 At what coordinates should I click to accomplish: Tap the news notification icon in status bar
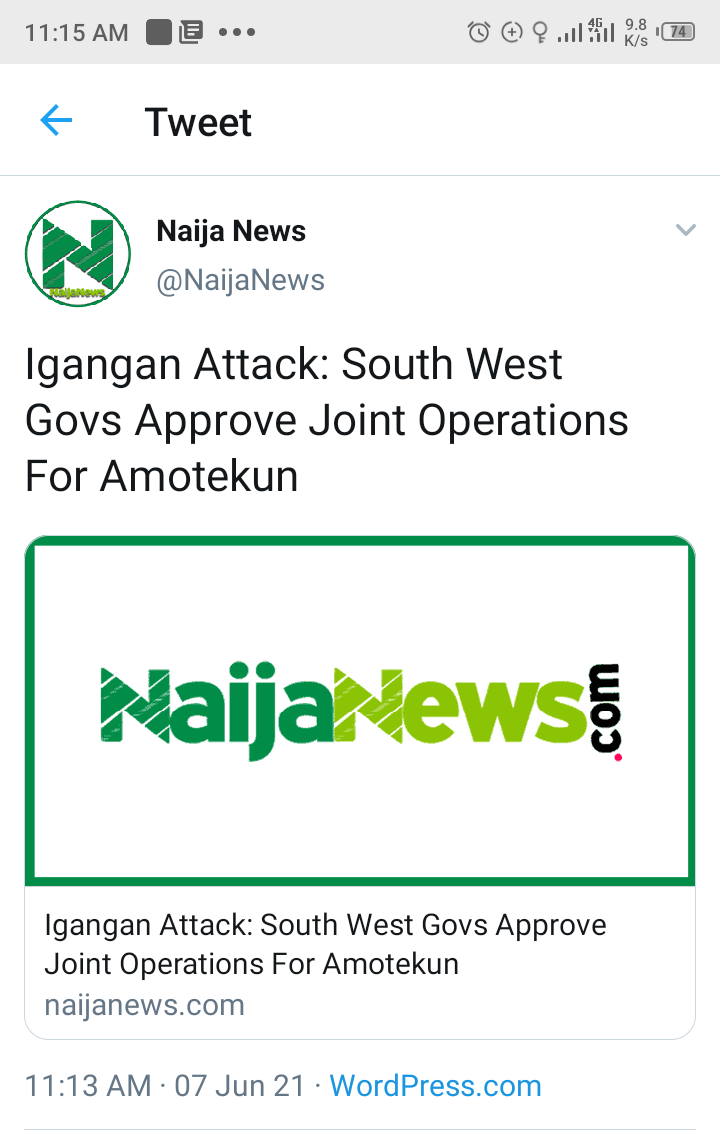click(191, 32)
